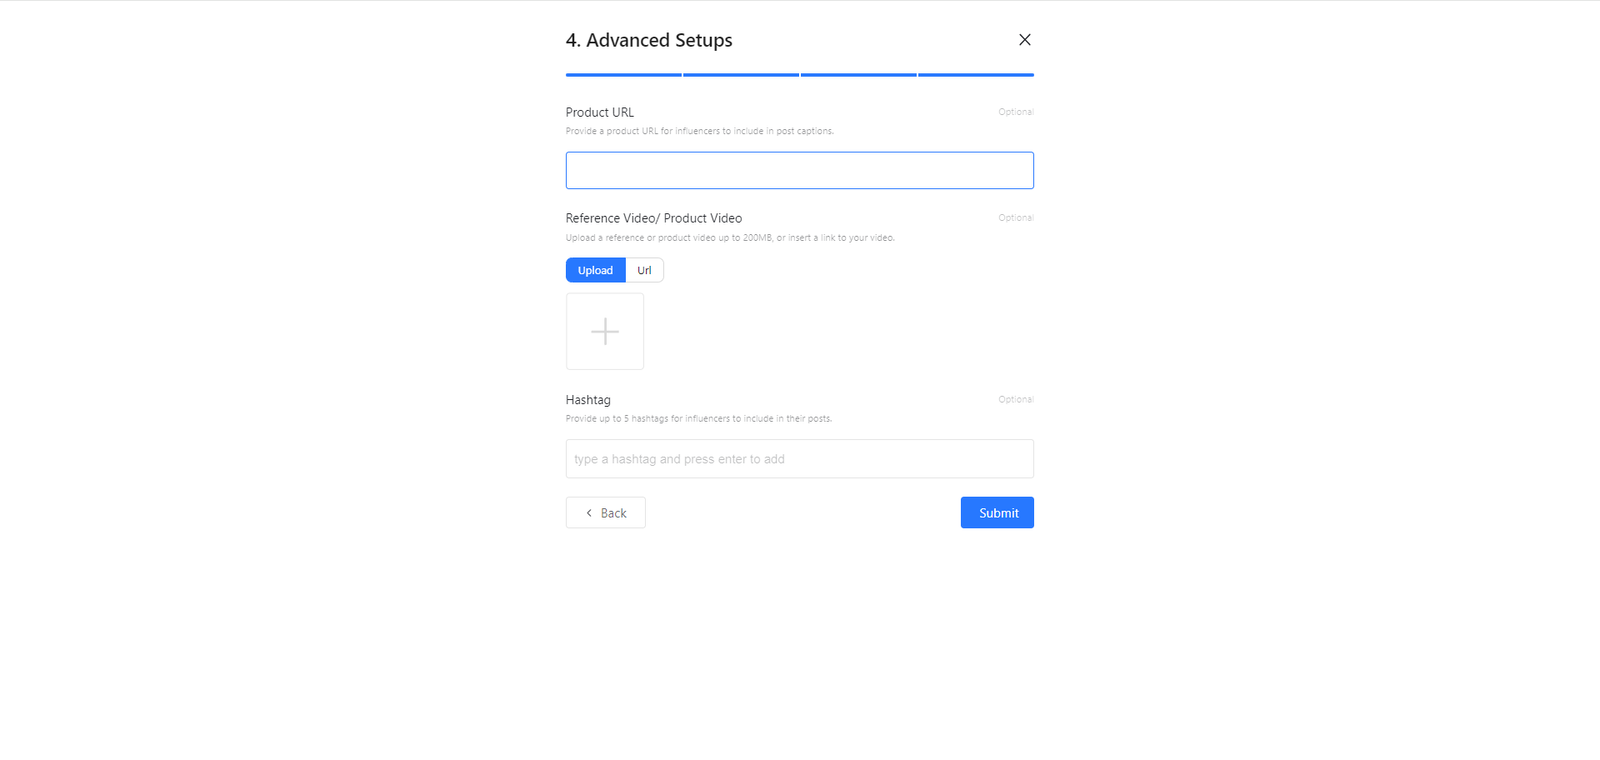Screen dimensions: 1600x760
Task: Go Back to the previous step
Action: [605, 513]
